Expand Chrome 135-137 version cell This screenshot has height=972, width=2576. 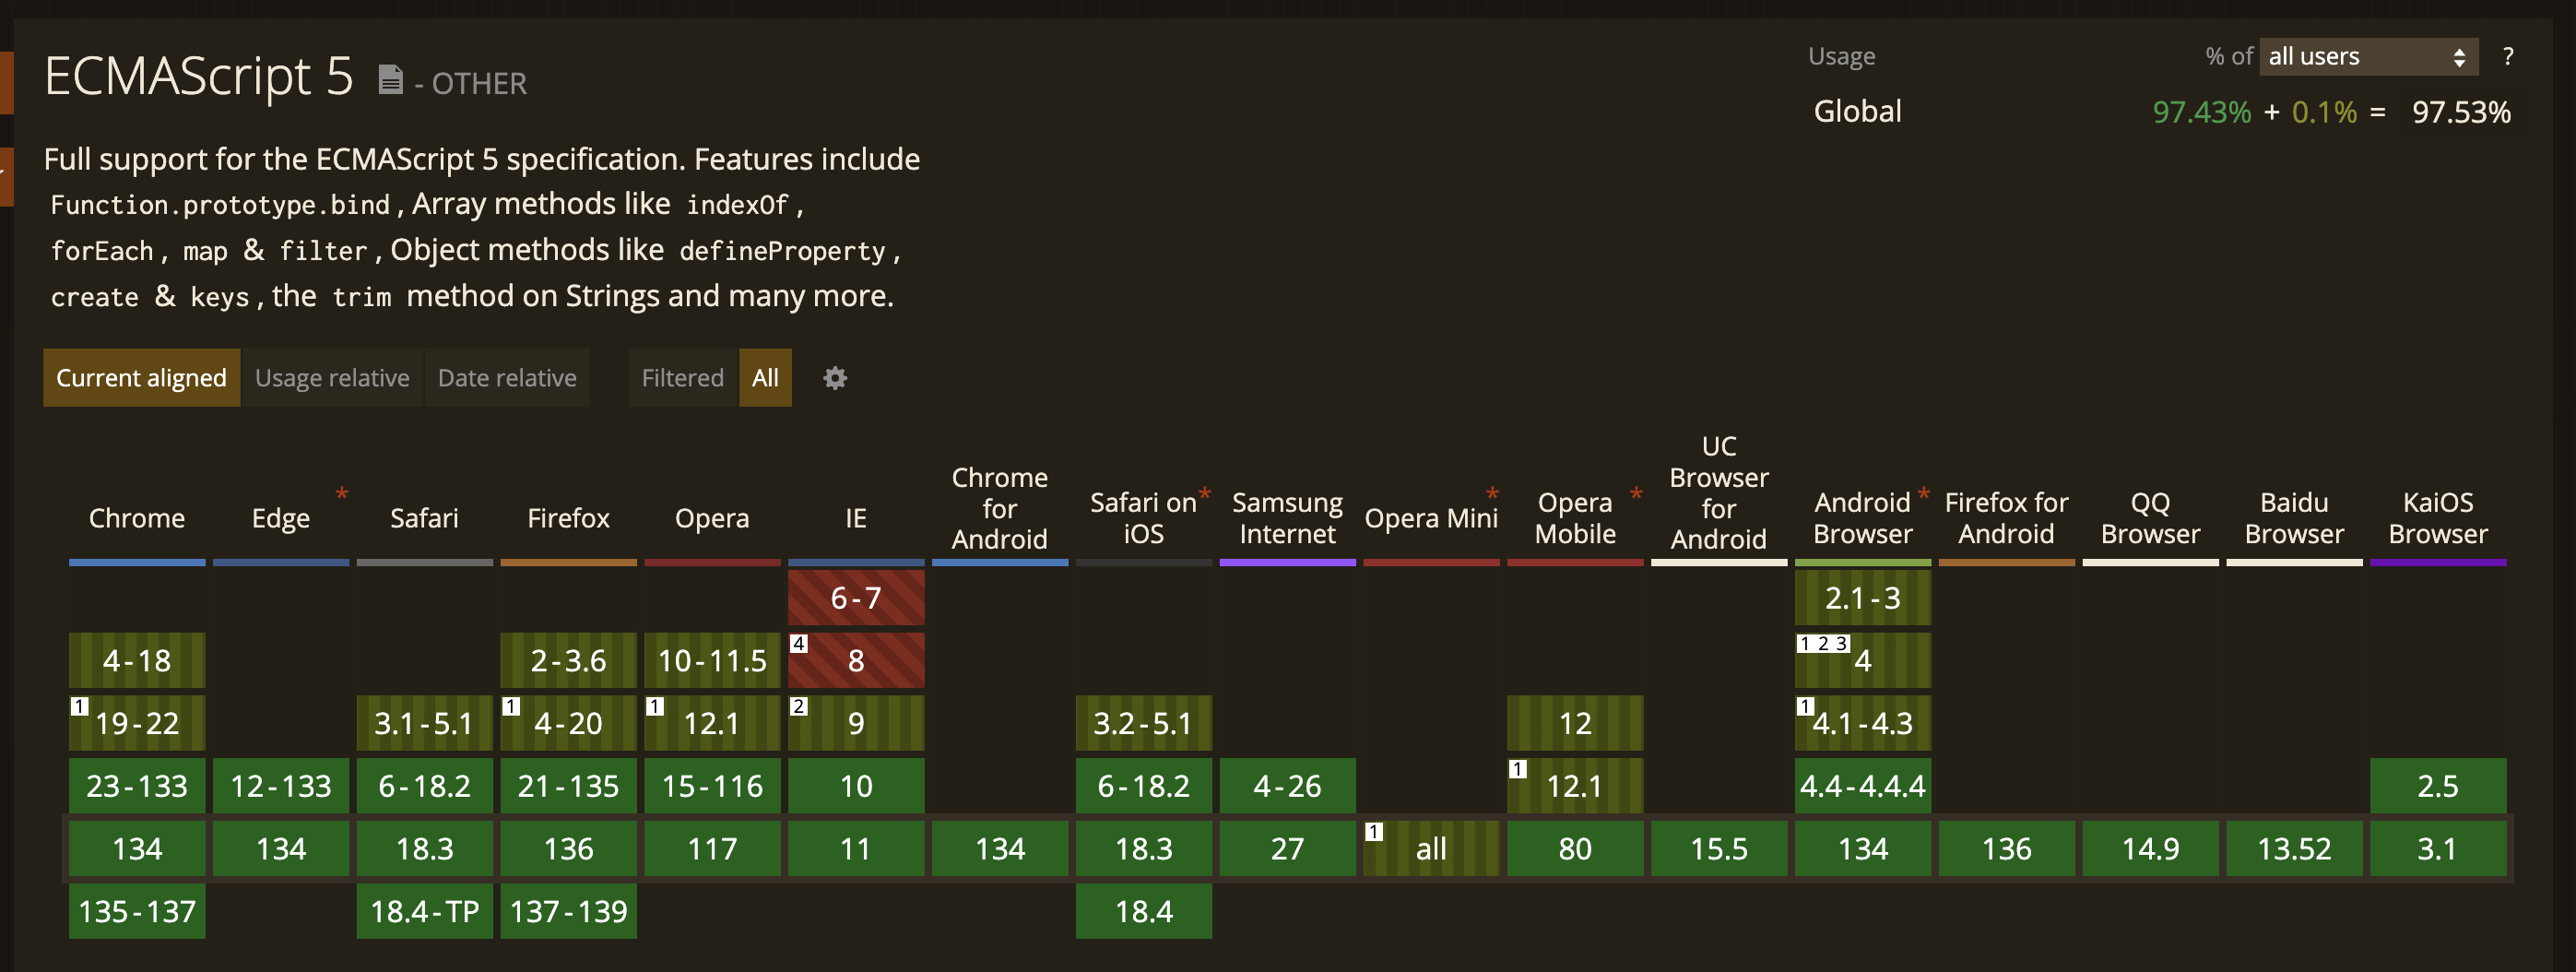137,911
